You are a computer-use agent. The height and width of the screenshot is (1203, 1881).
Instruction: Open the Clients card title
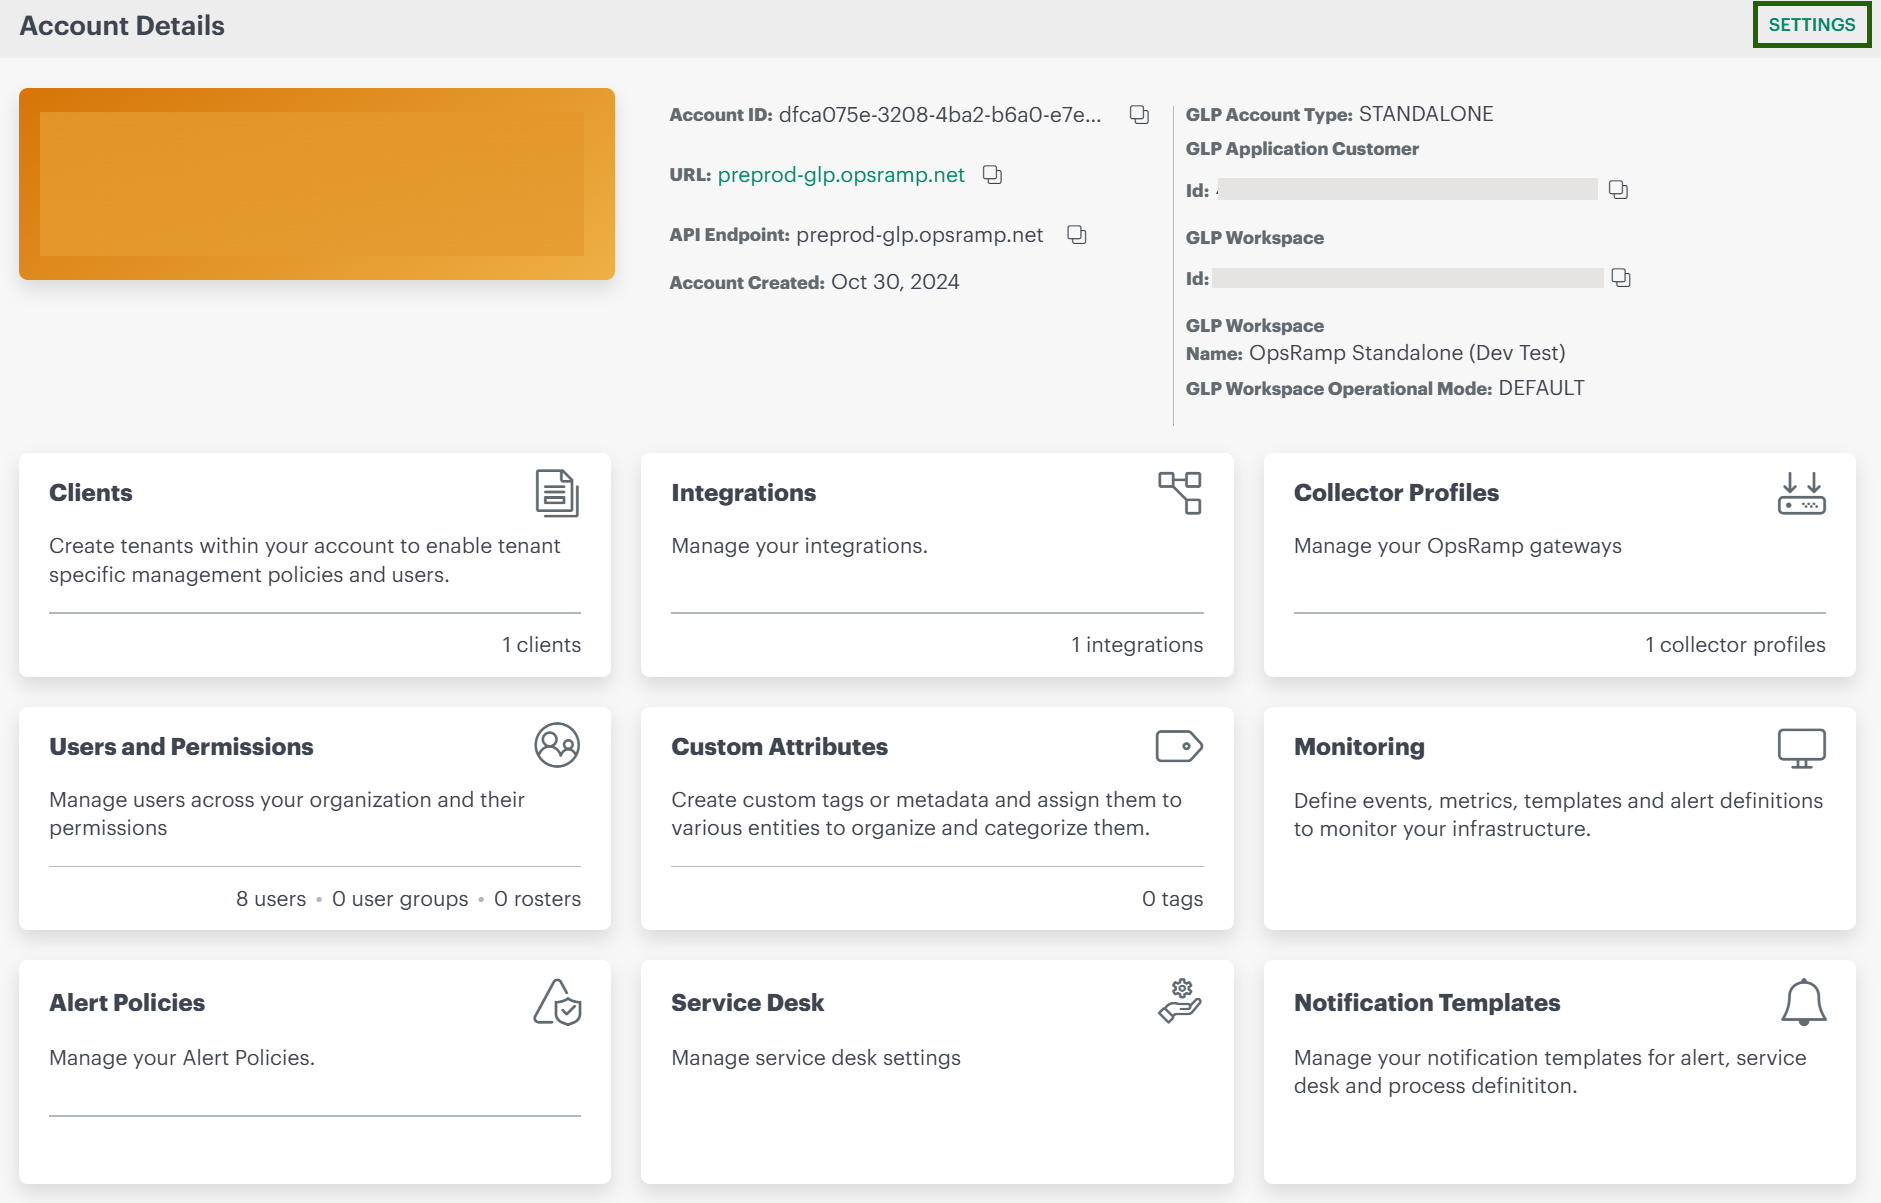point(91,493)
